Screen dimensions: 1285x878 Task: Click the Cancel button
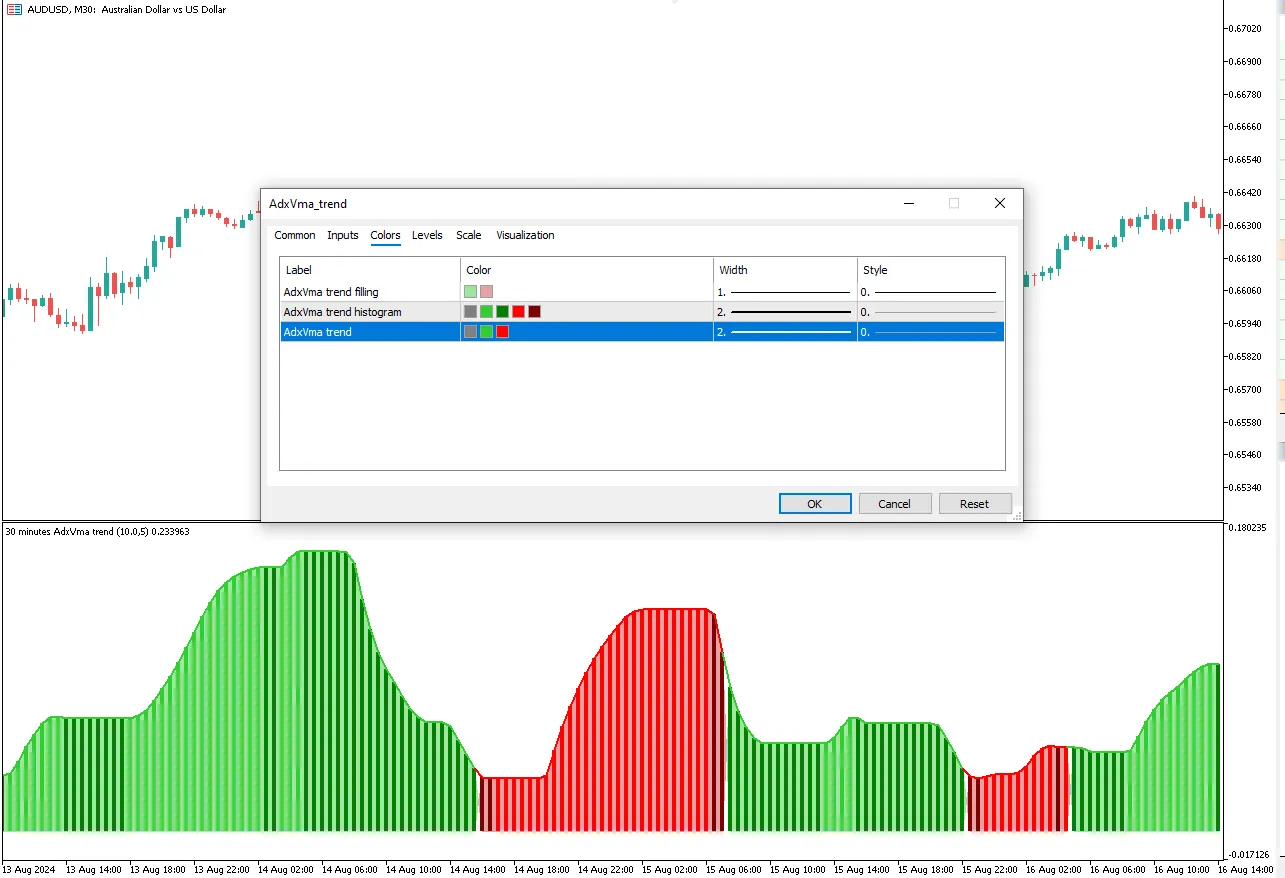point(895,504)
